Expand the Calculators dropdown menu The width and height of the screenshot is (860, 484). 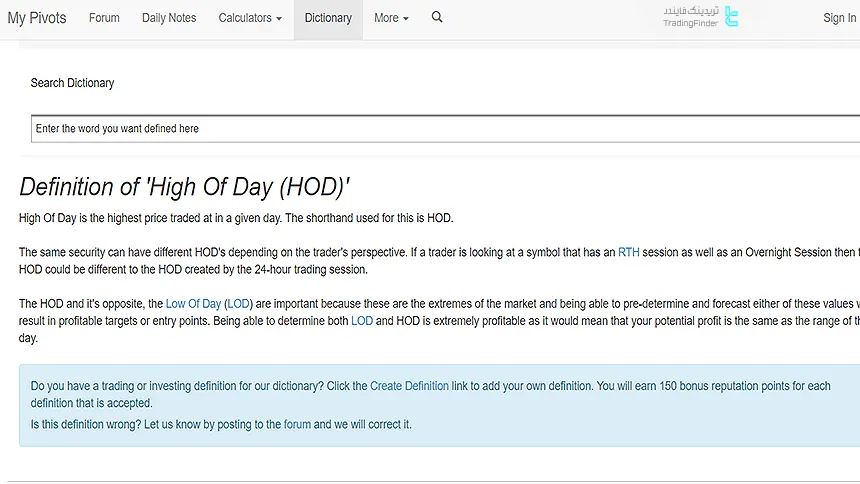pyautogui.click(x=250, y=18)
